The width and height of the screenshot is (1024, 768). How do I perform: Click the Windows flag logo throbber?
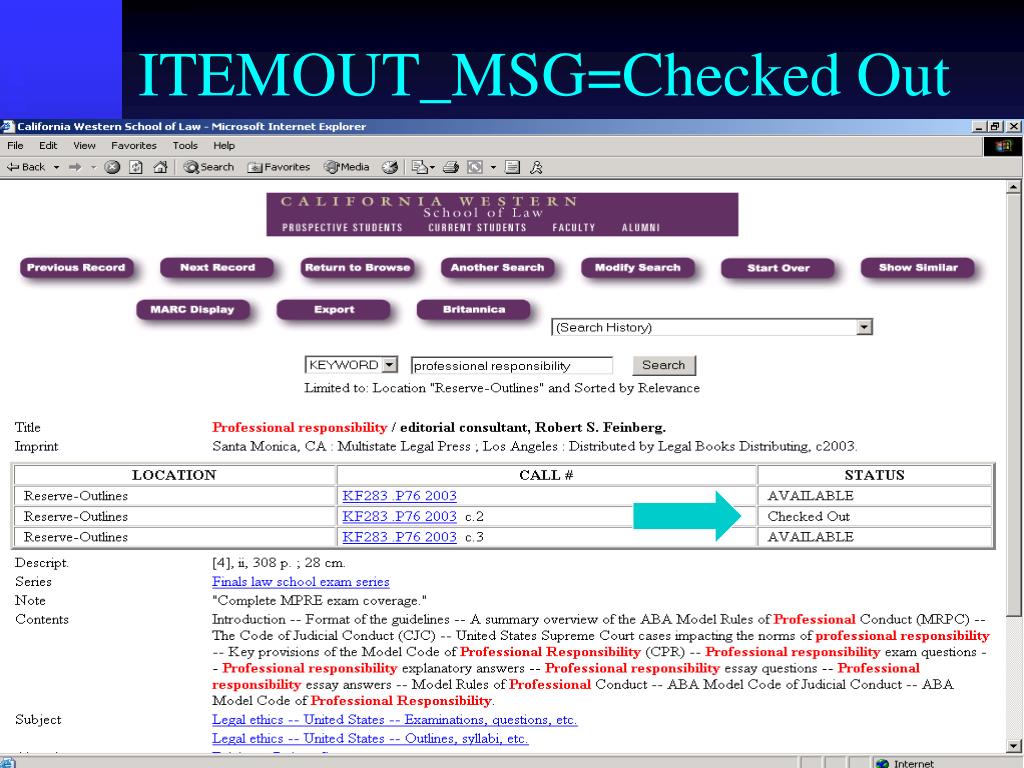[1003, 146]
